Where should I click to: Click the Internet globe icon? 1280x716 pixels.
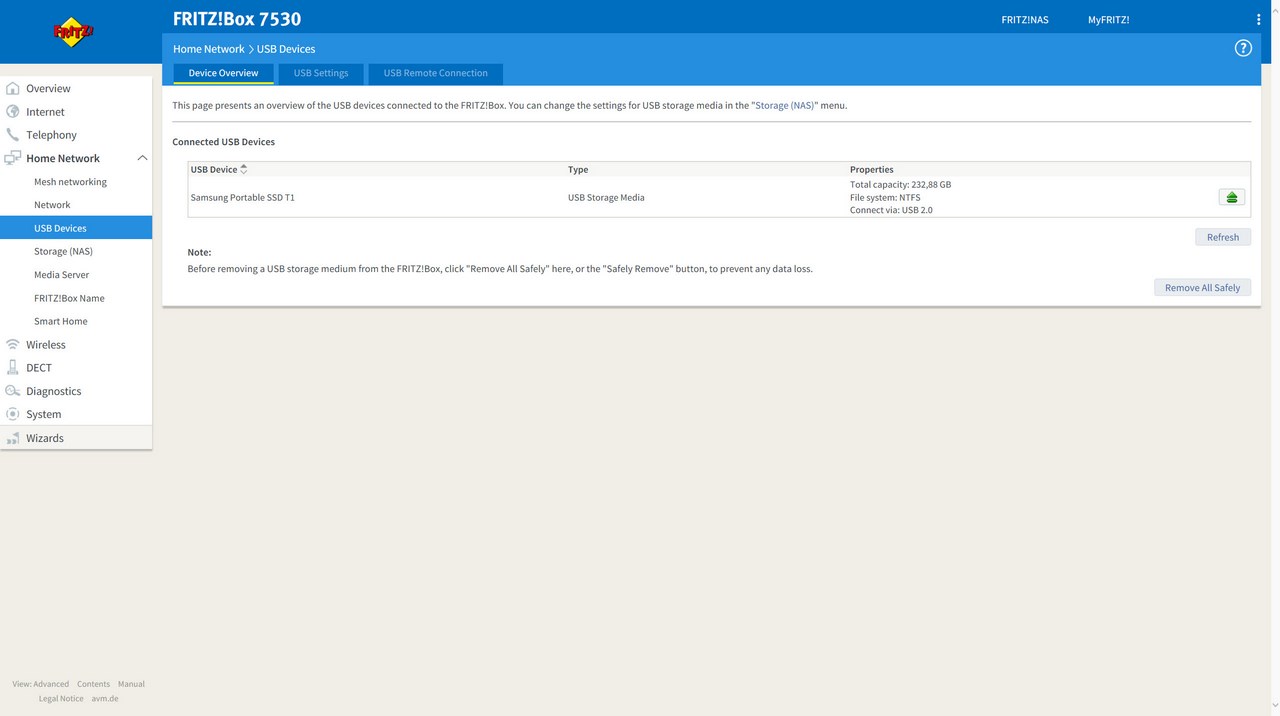tap(13, 111)
